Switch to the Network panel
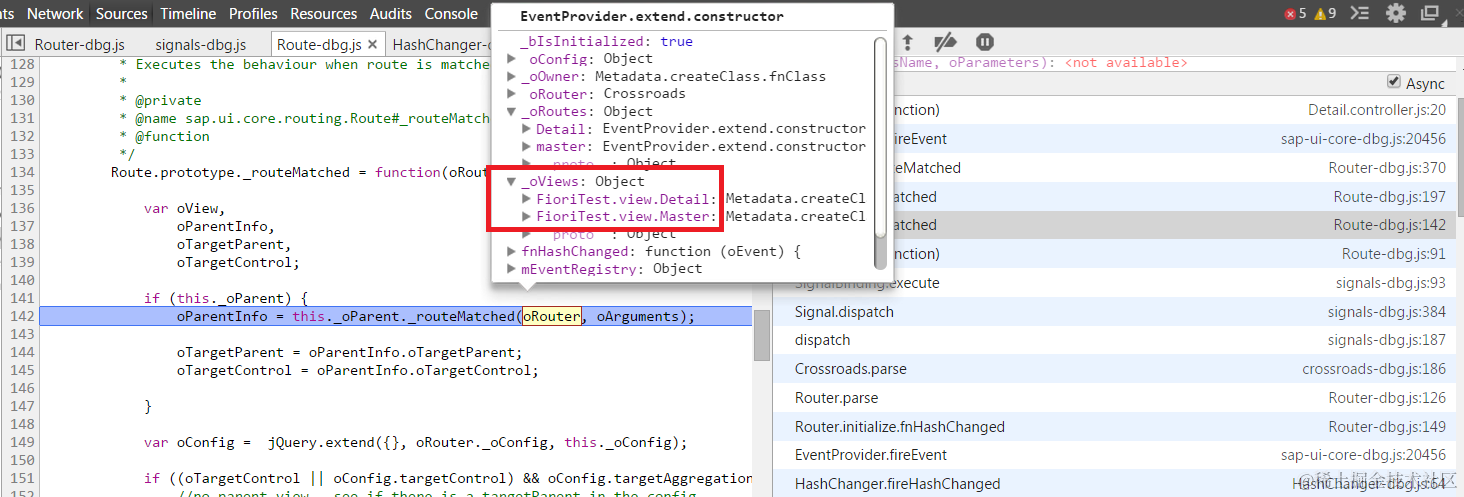Screen dimensions: 1464x497 click(x=55, y=14)
